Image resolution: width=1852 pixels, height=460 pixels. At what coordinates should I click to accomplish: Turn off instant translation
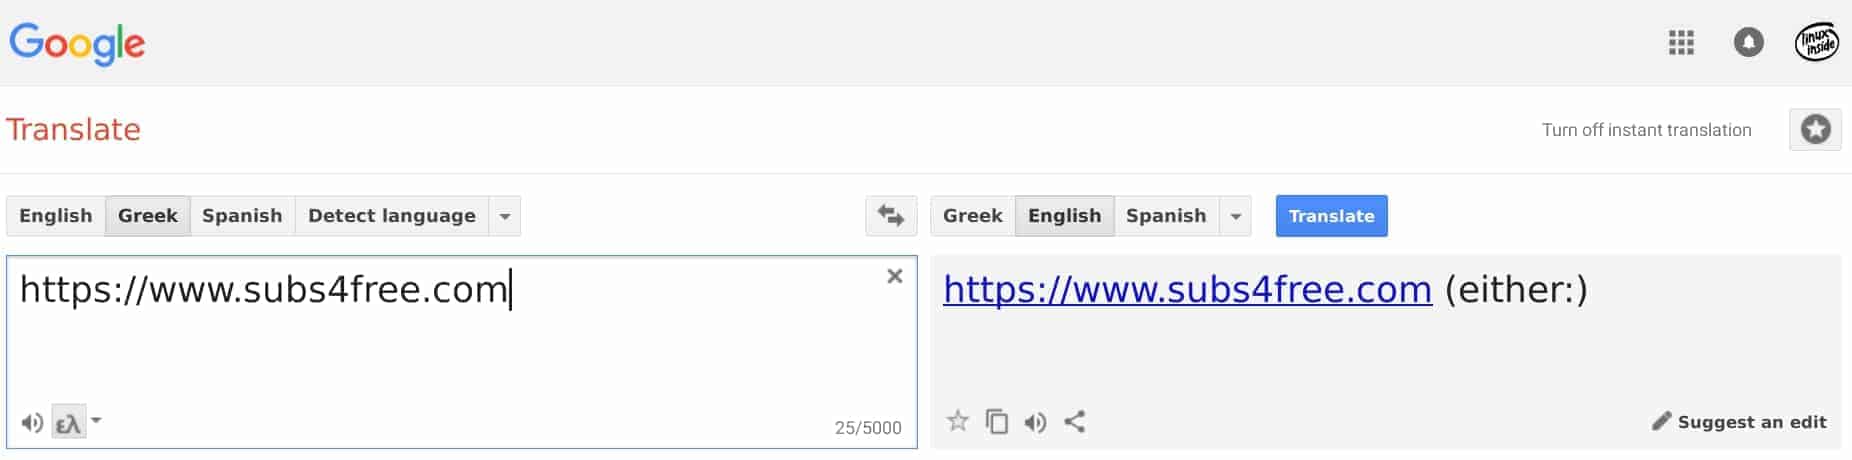tap(1646, 130)
